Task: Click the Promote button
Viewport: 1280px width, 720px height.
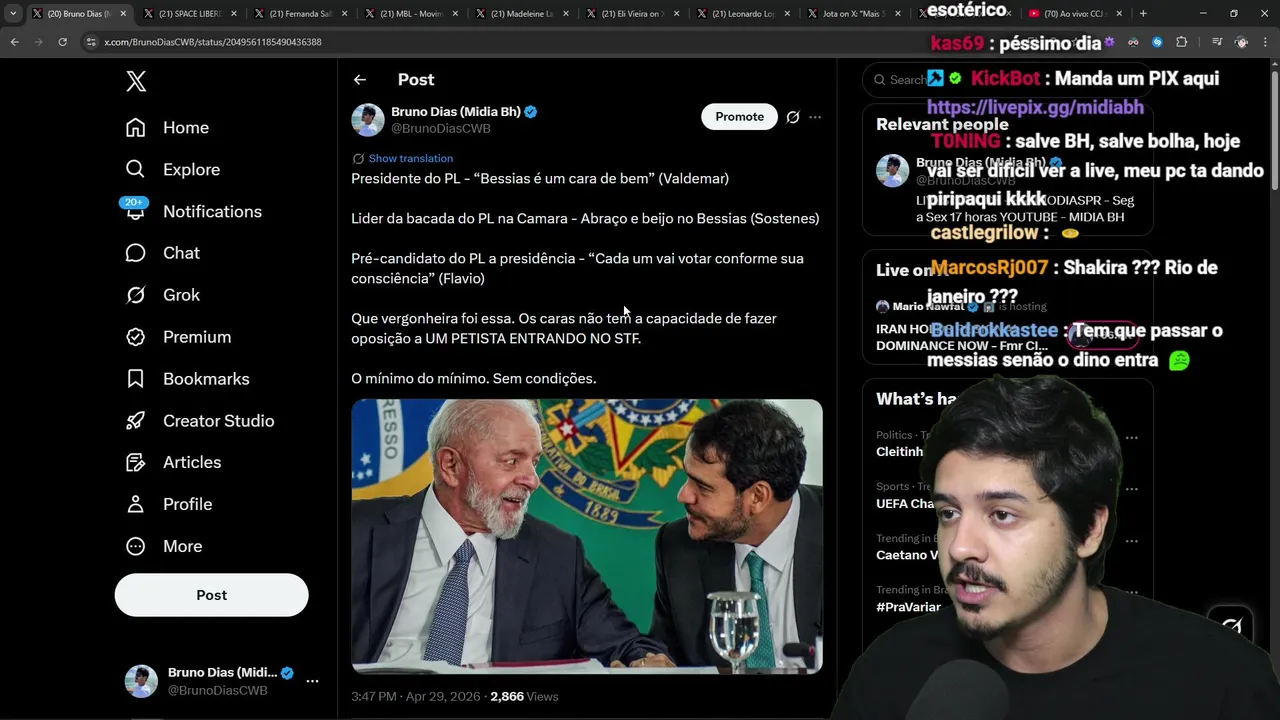Action: [739, 117]
